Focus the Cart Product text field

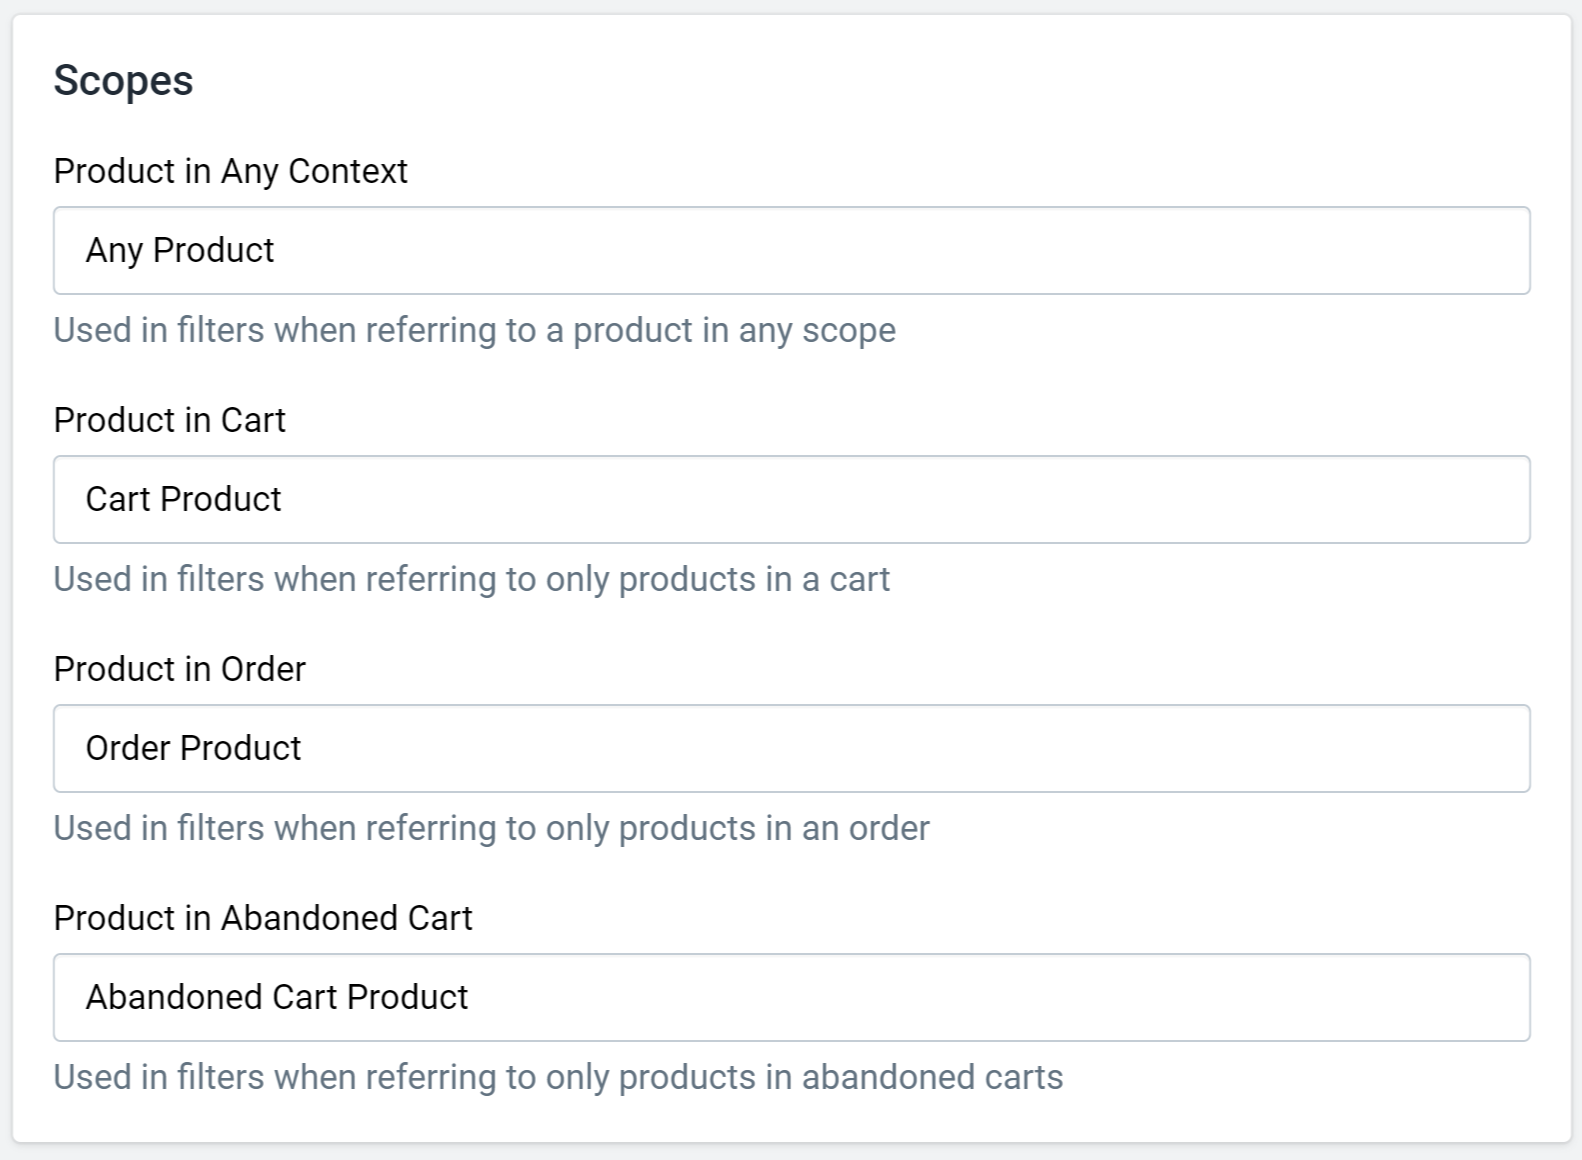[791, 499]
